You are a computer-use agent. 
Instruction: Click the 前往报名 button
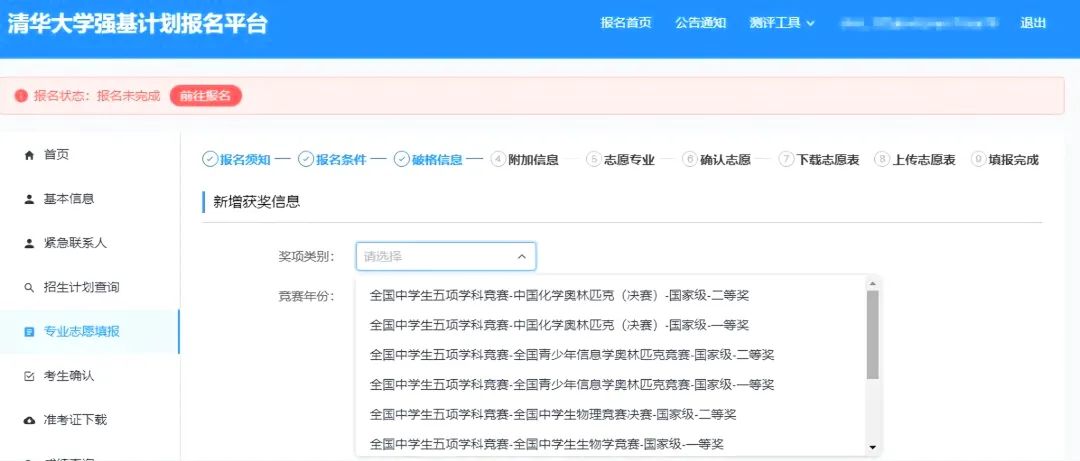tap(205, 96)
